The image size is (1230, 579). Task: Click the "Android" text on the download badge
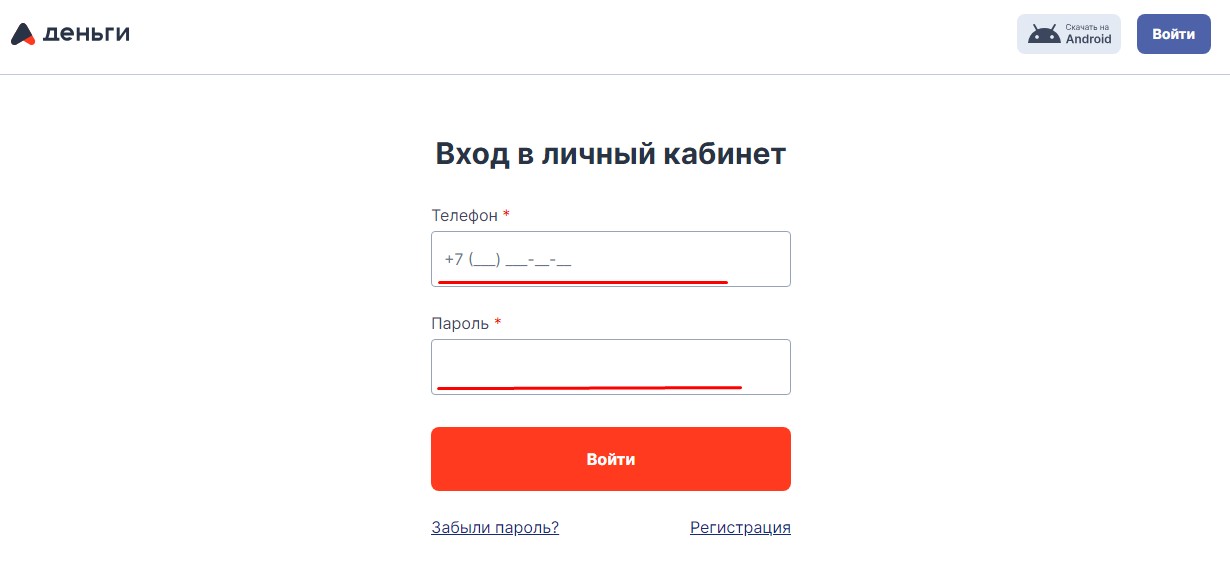click(x=1088, y=40)
